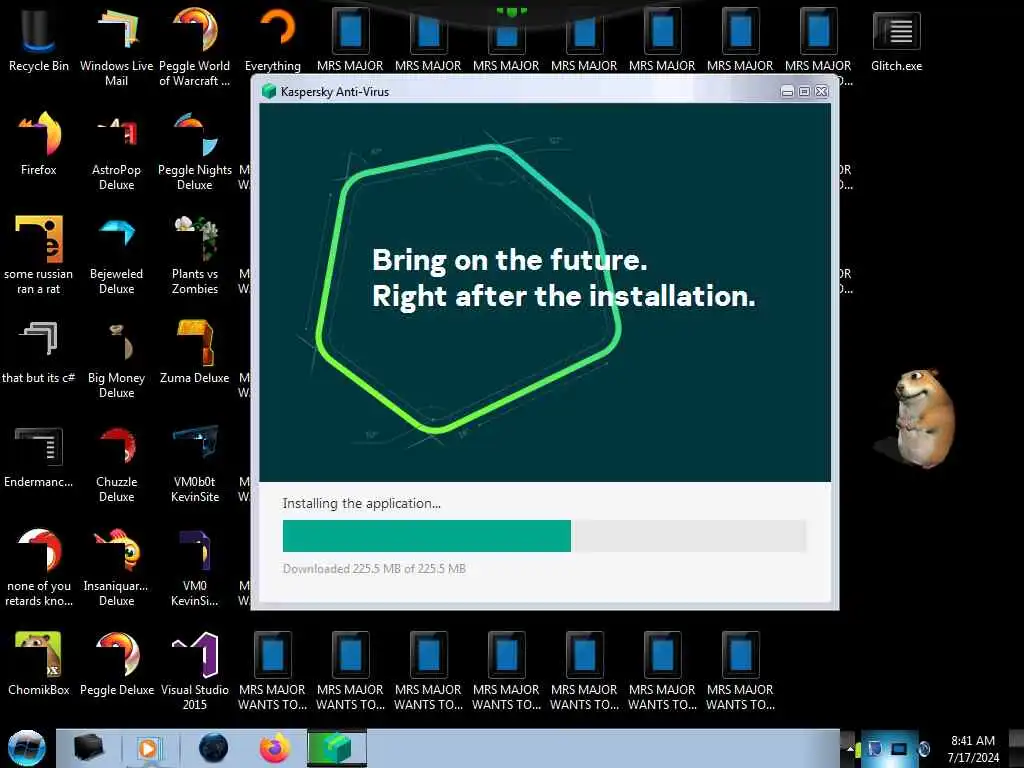Screen dimensions: 1024x768
Task: Select the Insaniquar... Deluxe icon
Action: tap(117, 567)
